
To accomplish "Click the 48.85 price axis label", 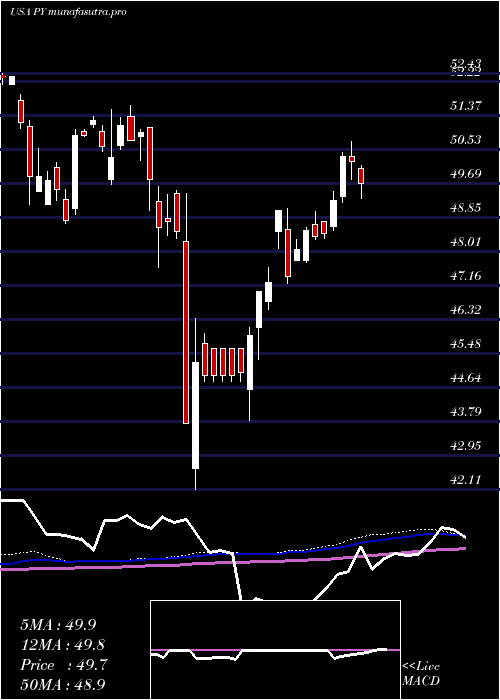I will [x=466, y=208].
